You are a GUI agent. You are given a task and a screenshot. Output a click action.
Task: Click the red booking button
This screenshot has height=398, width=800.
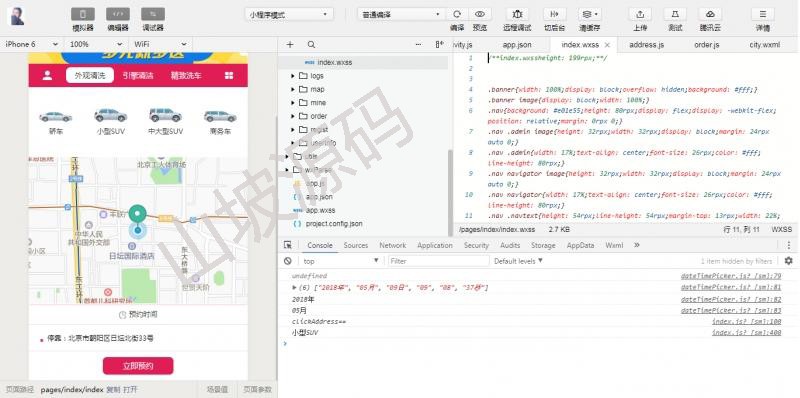point(138,366)
